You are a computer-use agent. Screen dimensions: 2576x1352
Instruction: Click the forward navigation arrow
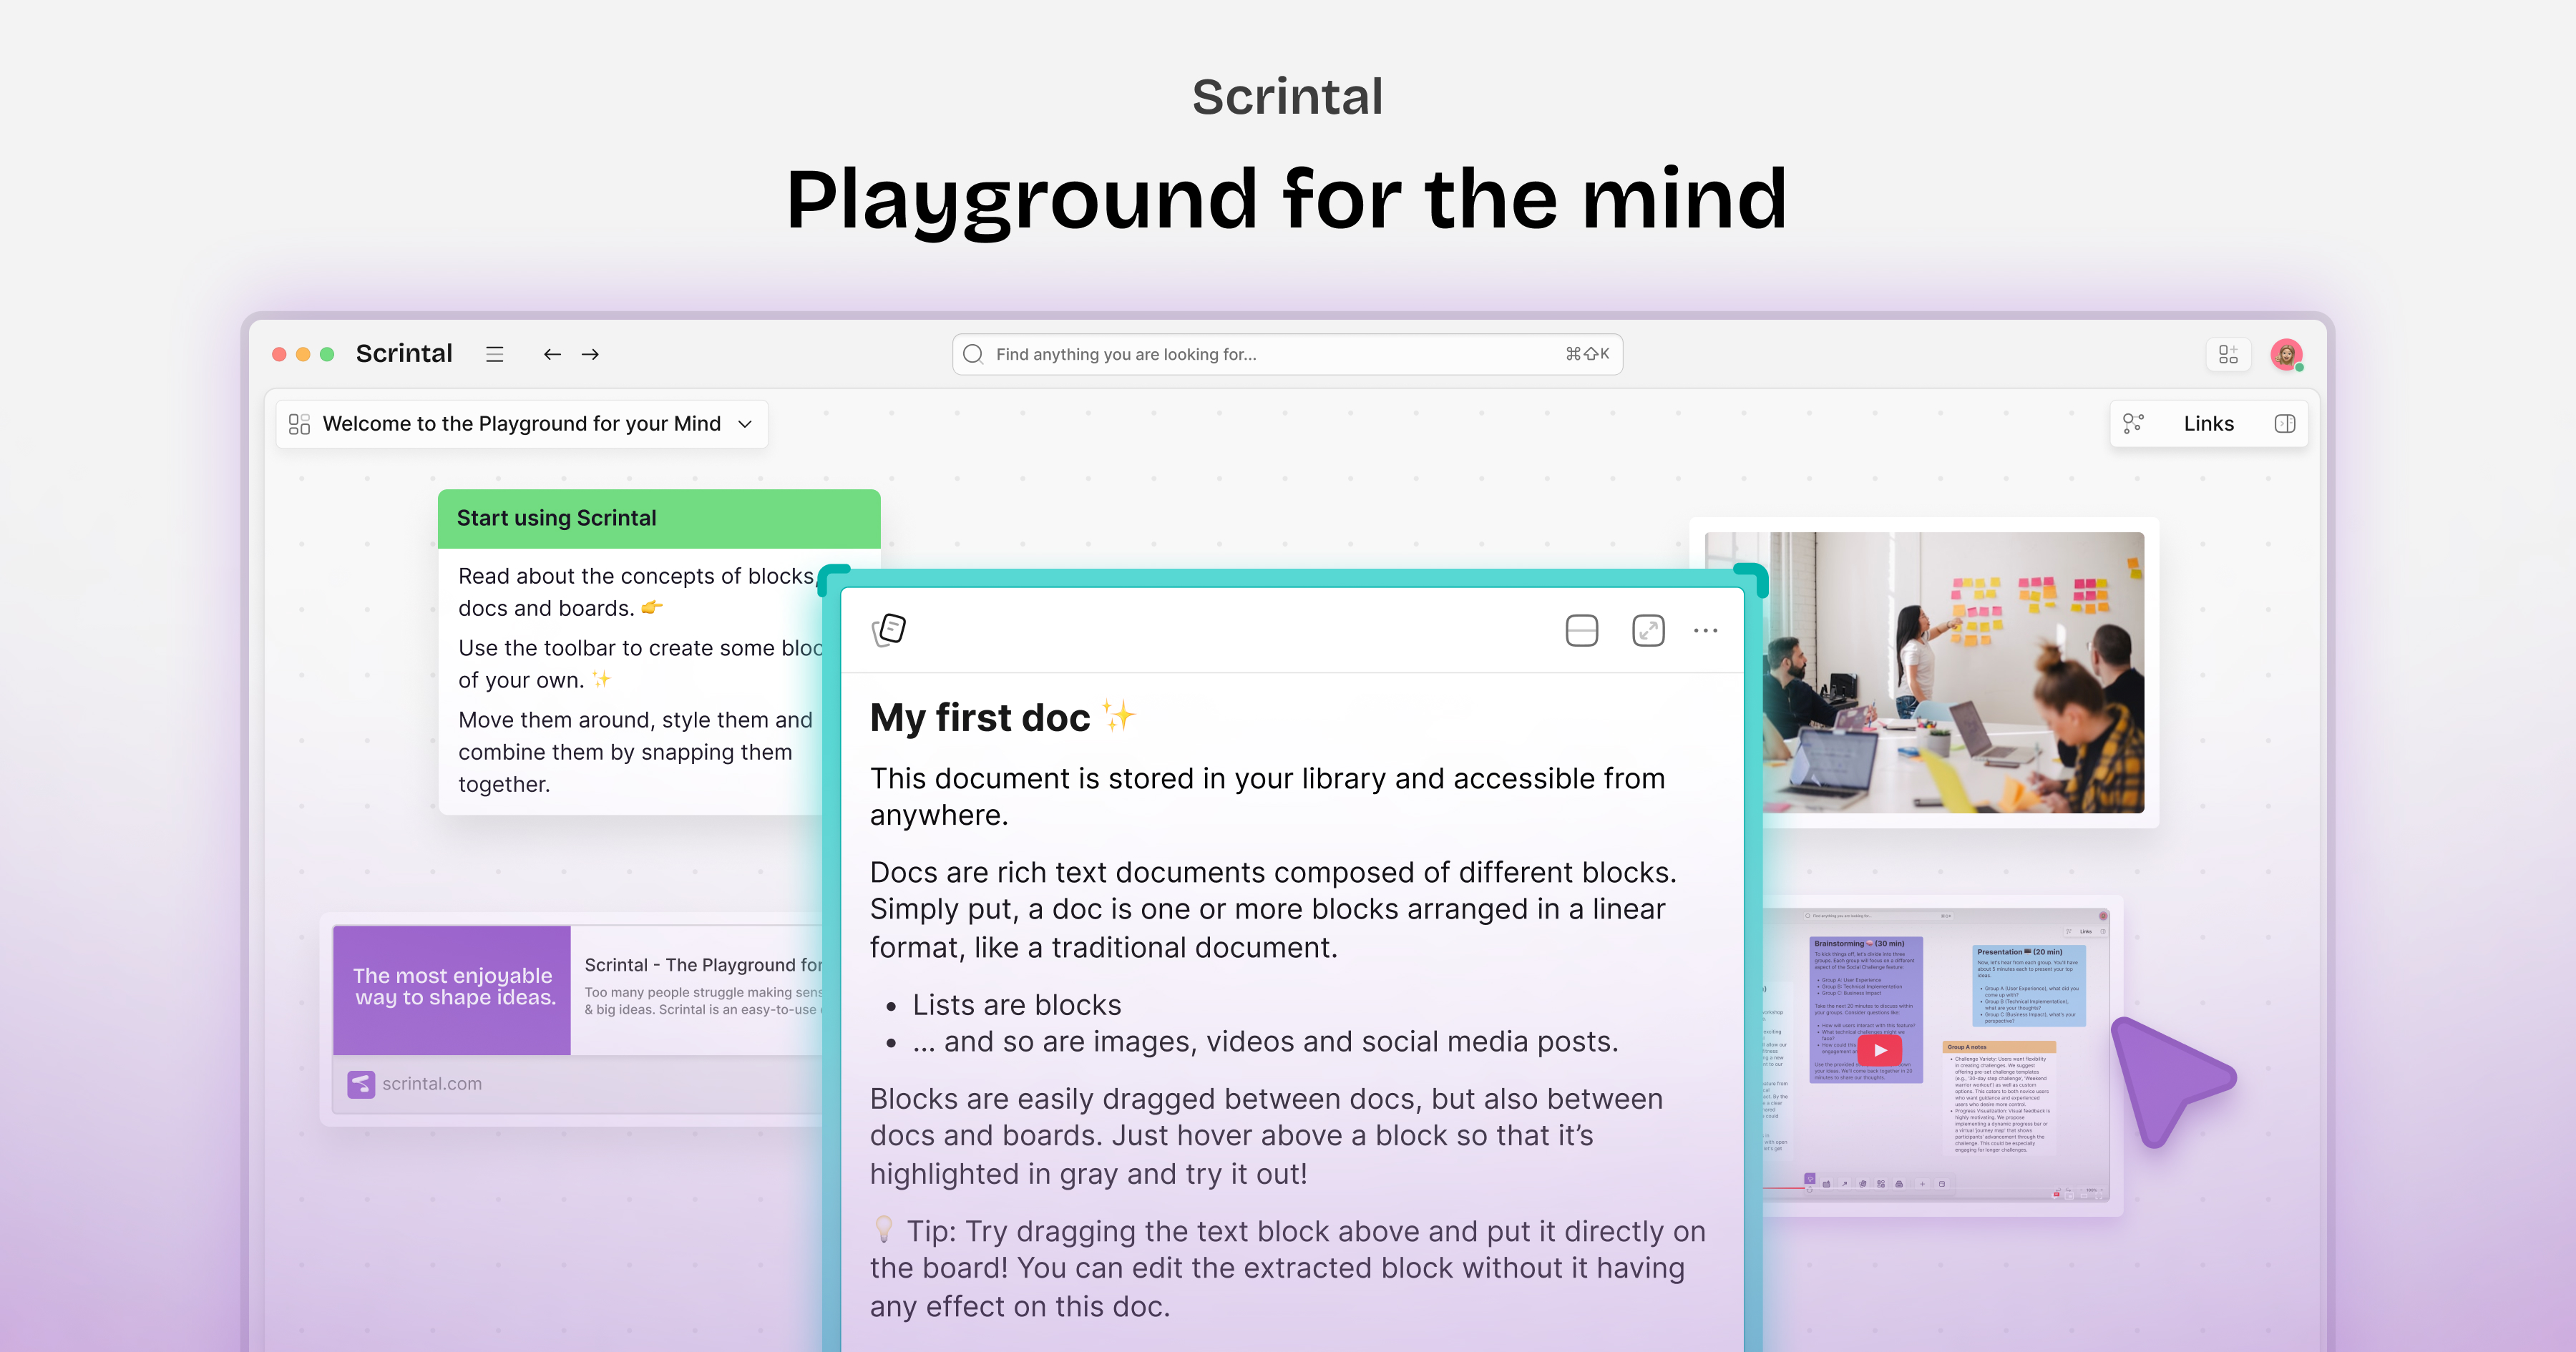[x=590, y=354]
